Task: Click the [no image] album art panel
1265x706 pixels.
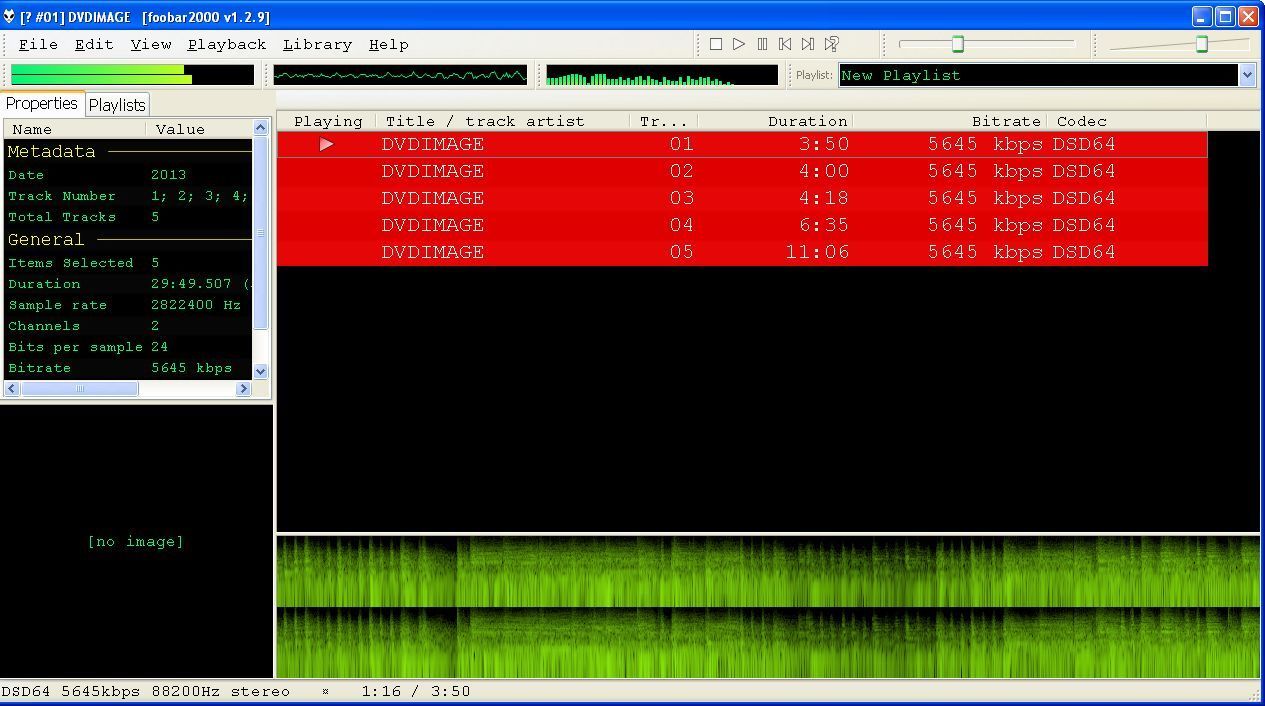Action: 136,542
